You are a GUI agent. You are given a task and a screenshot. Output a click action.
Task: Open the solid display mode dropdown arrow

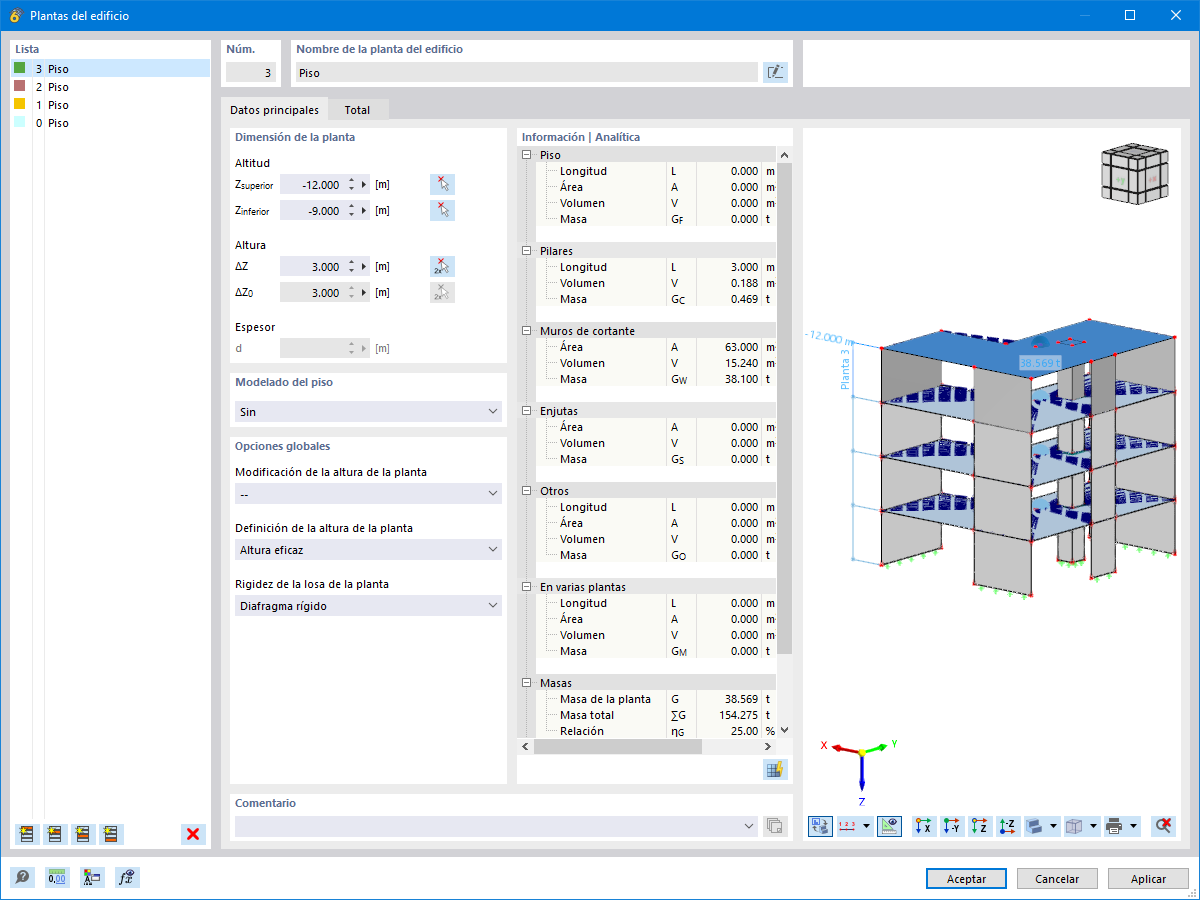[1054, 826]
